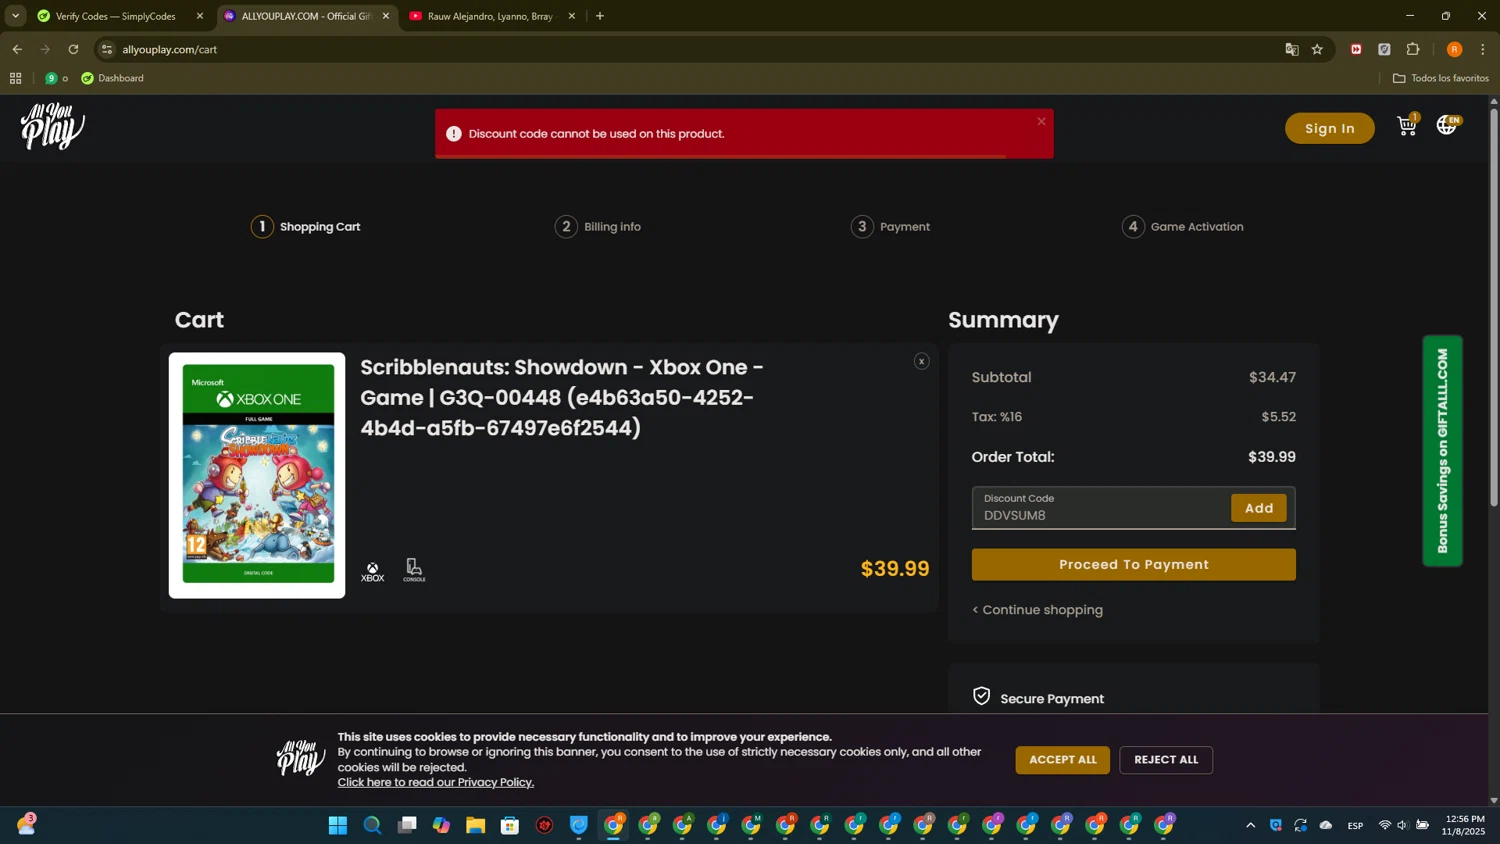The image size is (1500, 844).
Task: Reload the current page
Action: pos(73,49)
